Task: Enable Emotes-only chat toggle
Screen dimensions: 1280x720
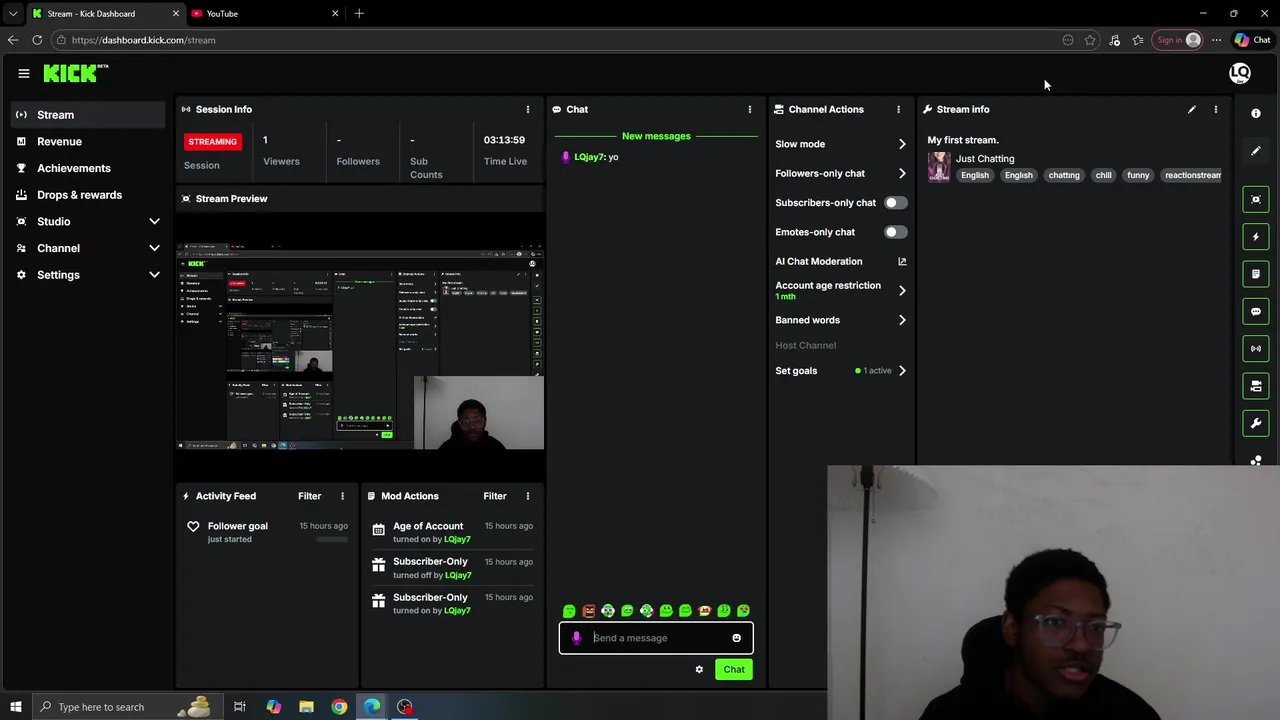Action: pos(895,232)
